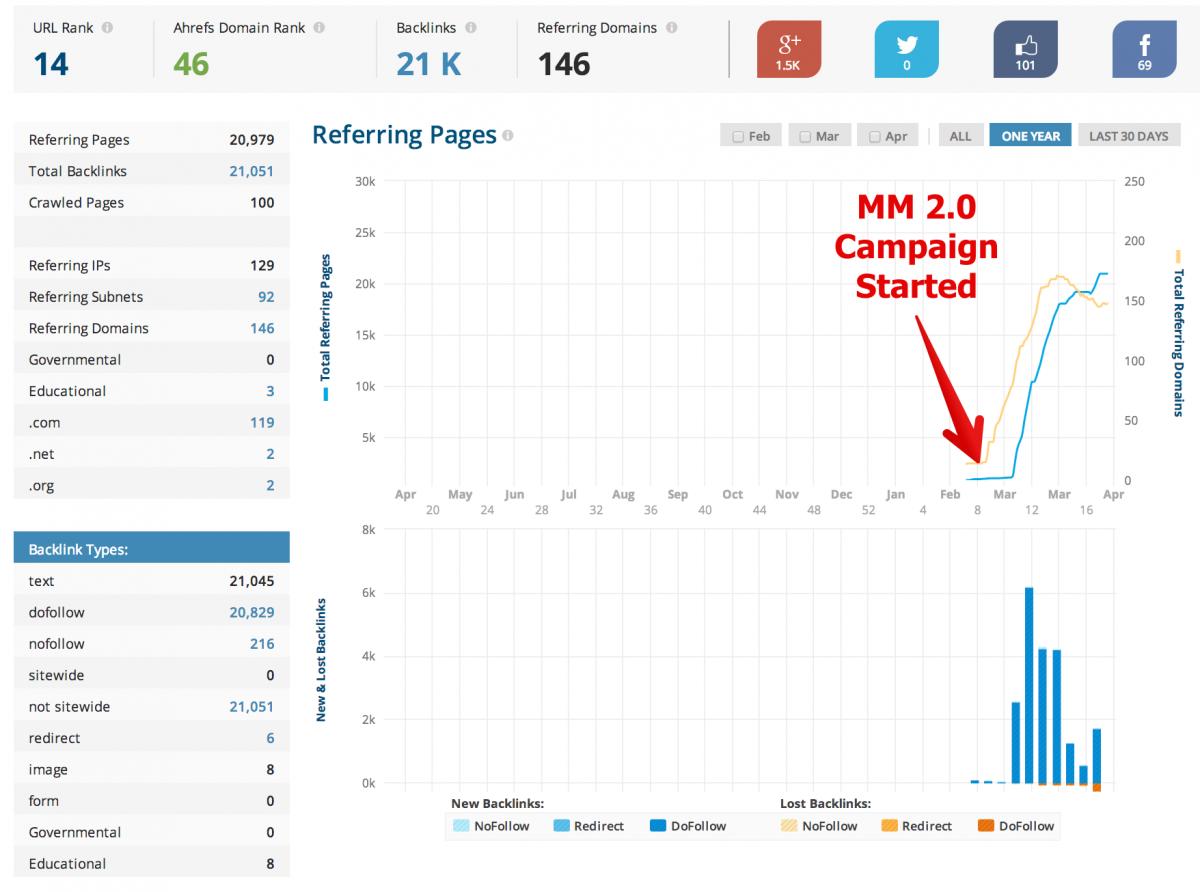Click info icon beside URL Rank

click(107, 28)
